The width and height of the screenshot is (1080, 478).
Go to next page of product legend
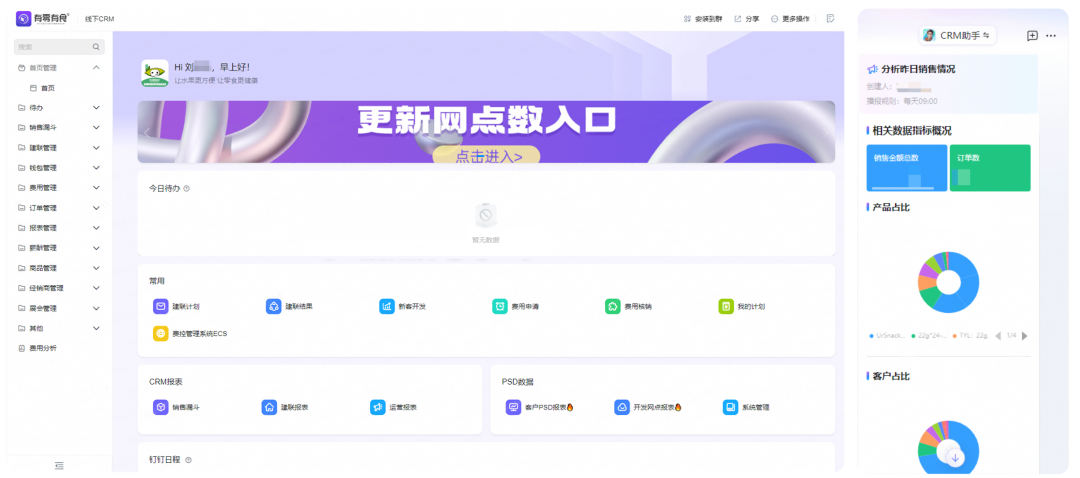1024,336
